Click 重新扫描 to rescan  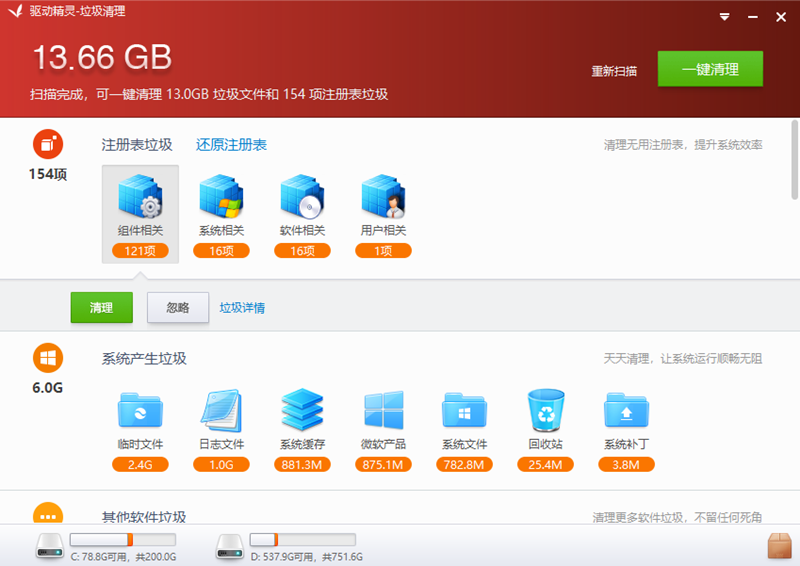(x=614, y=71)
